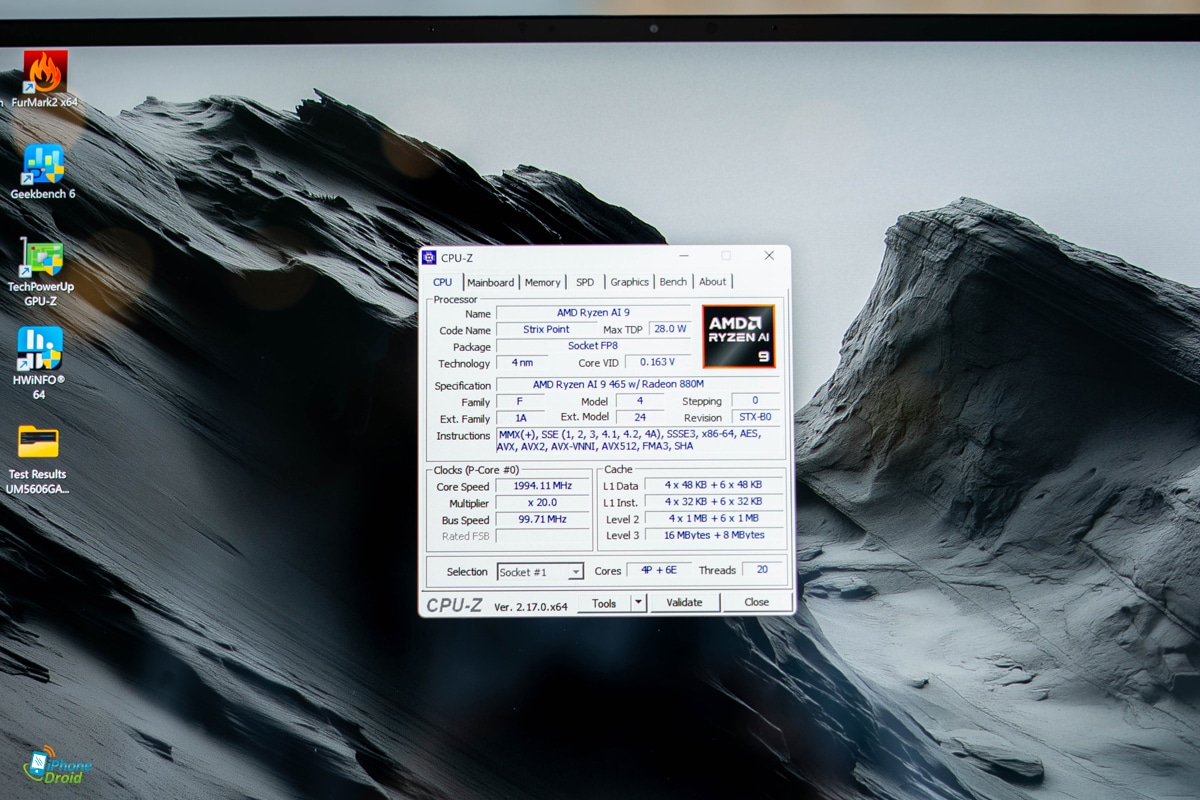The width and height of the screenshot is (1200, 800).
Task: Click the Close button in CPU-Z
Action: (756, 602)
